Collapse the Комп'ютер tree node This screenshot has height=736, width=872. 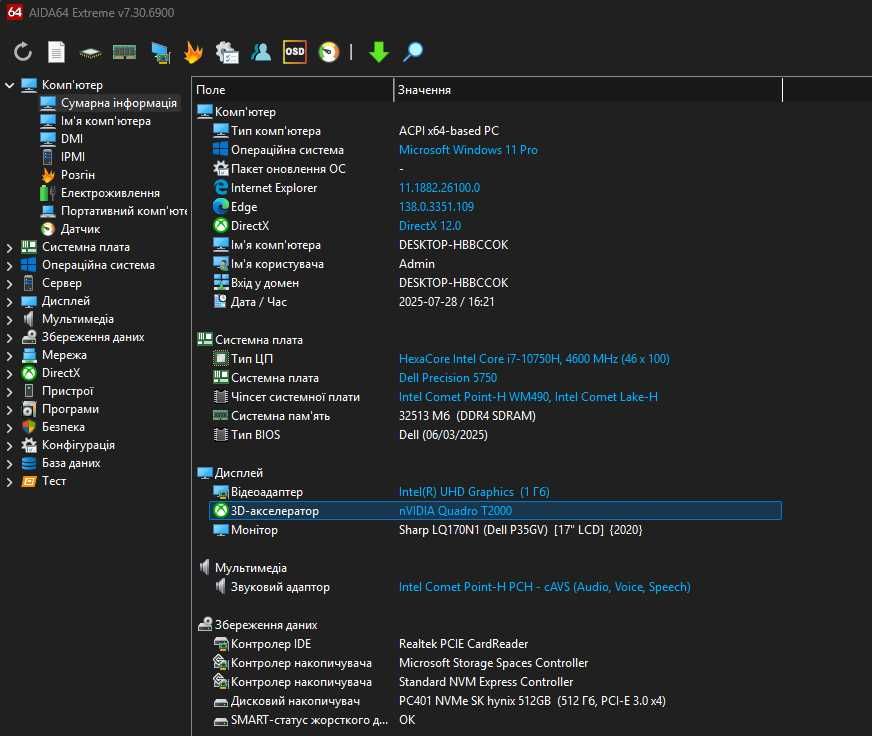(x=9, y=85)
